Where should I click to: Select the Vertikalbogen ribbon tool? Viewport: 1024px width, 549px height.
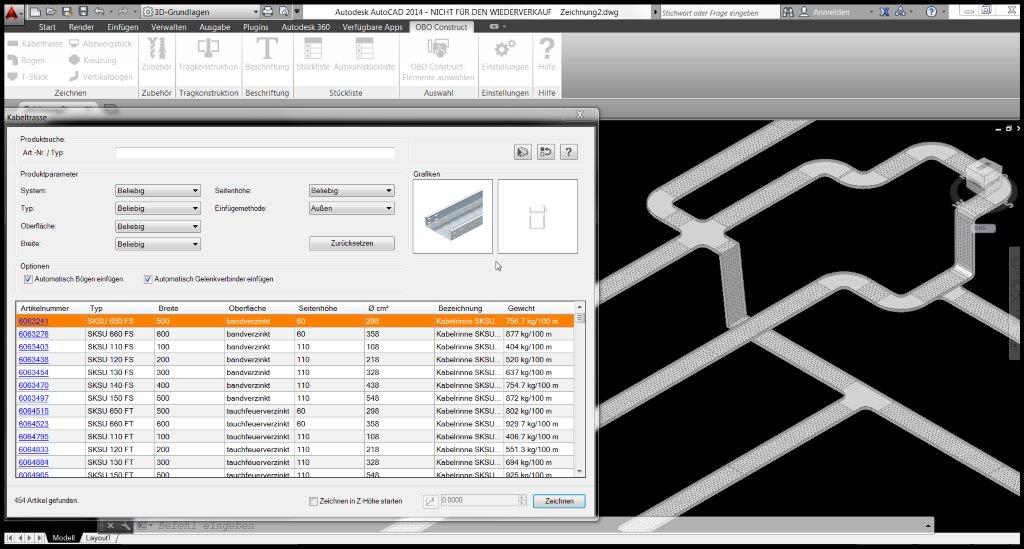[101, 77]
